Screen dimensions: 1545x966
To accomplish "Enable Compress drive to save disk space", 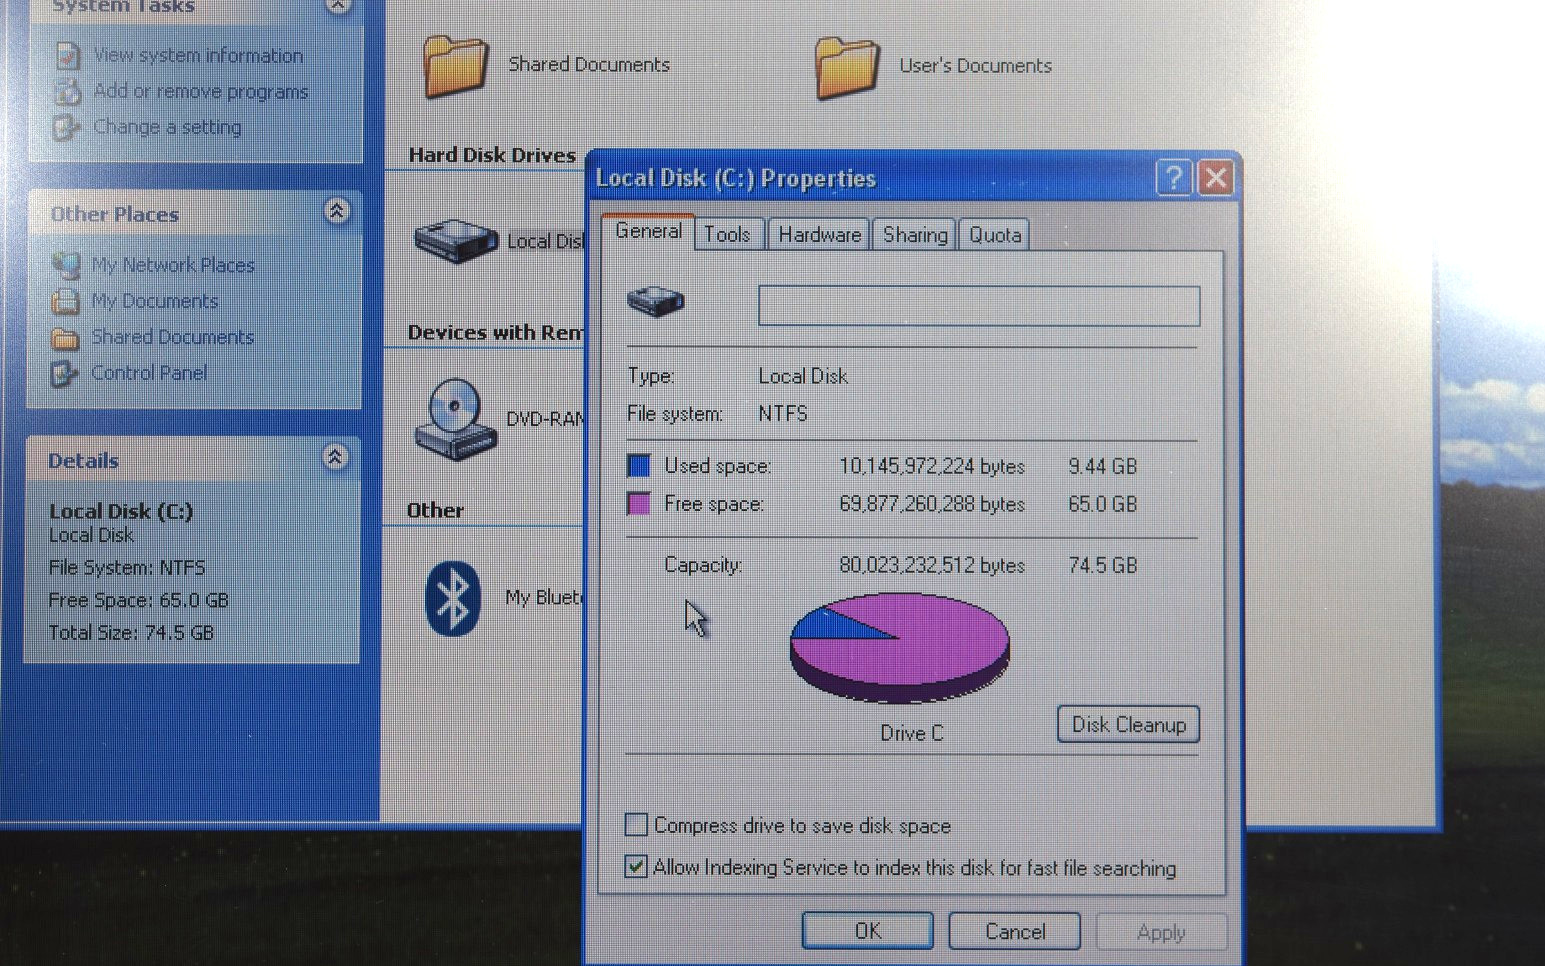I will 636,825.
